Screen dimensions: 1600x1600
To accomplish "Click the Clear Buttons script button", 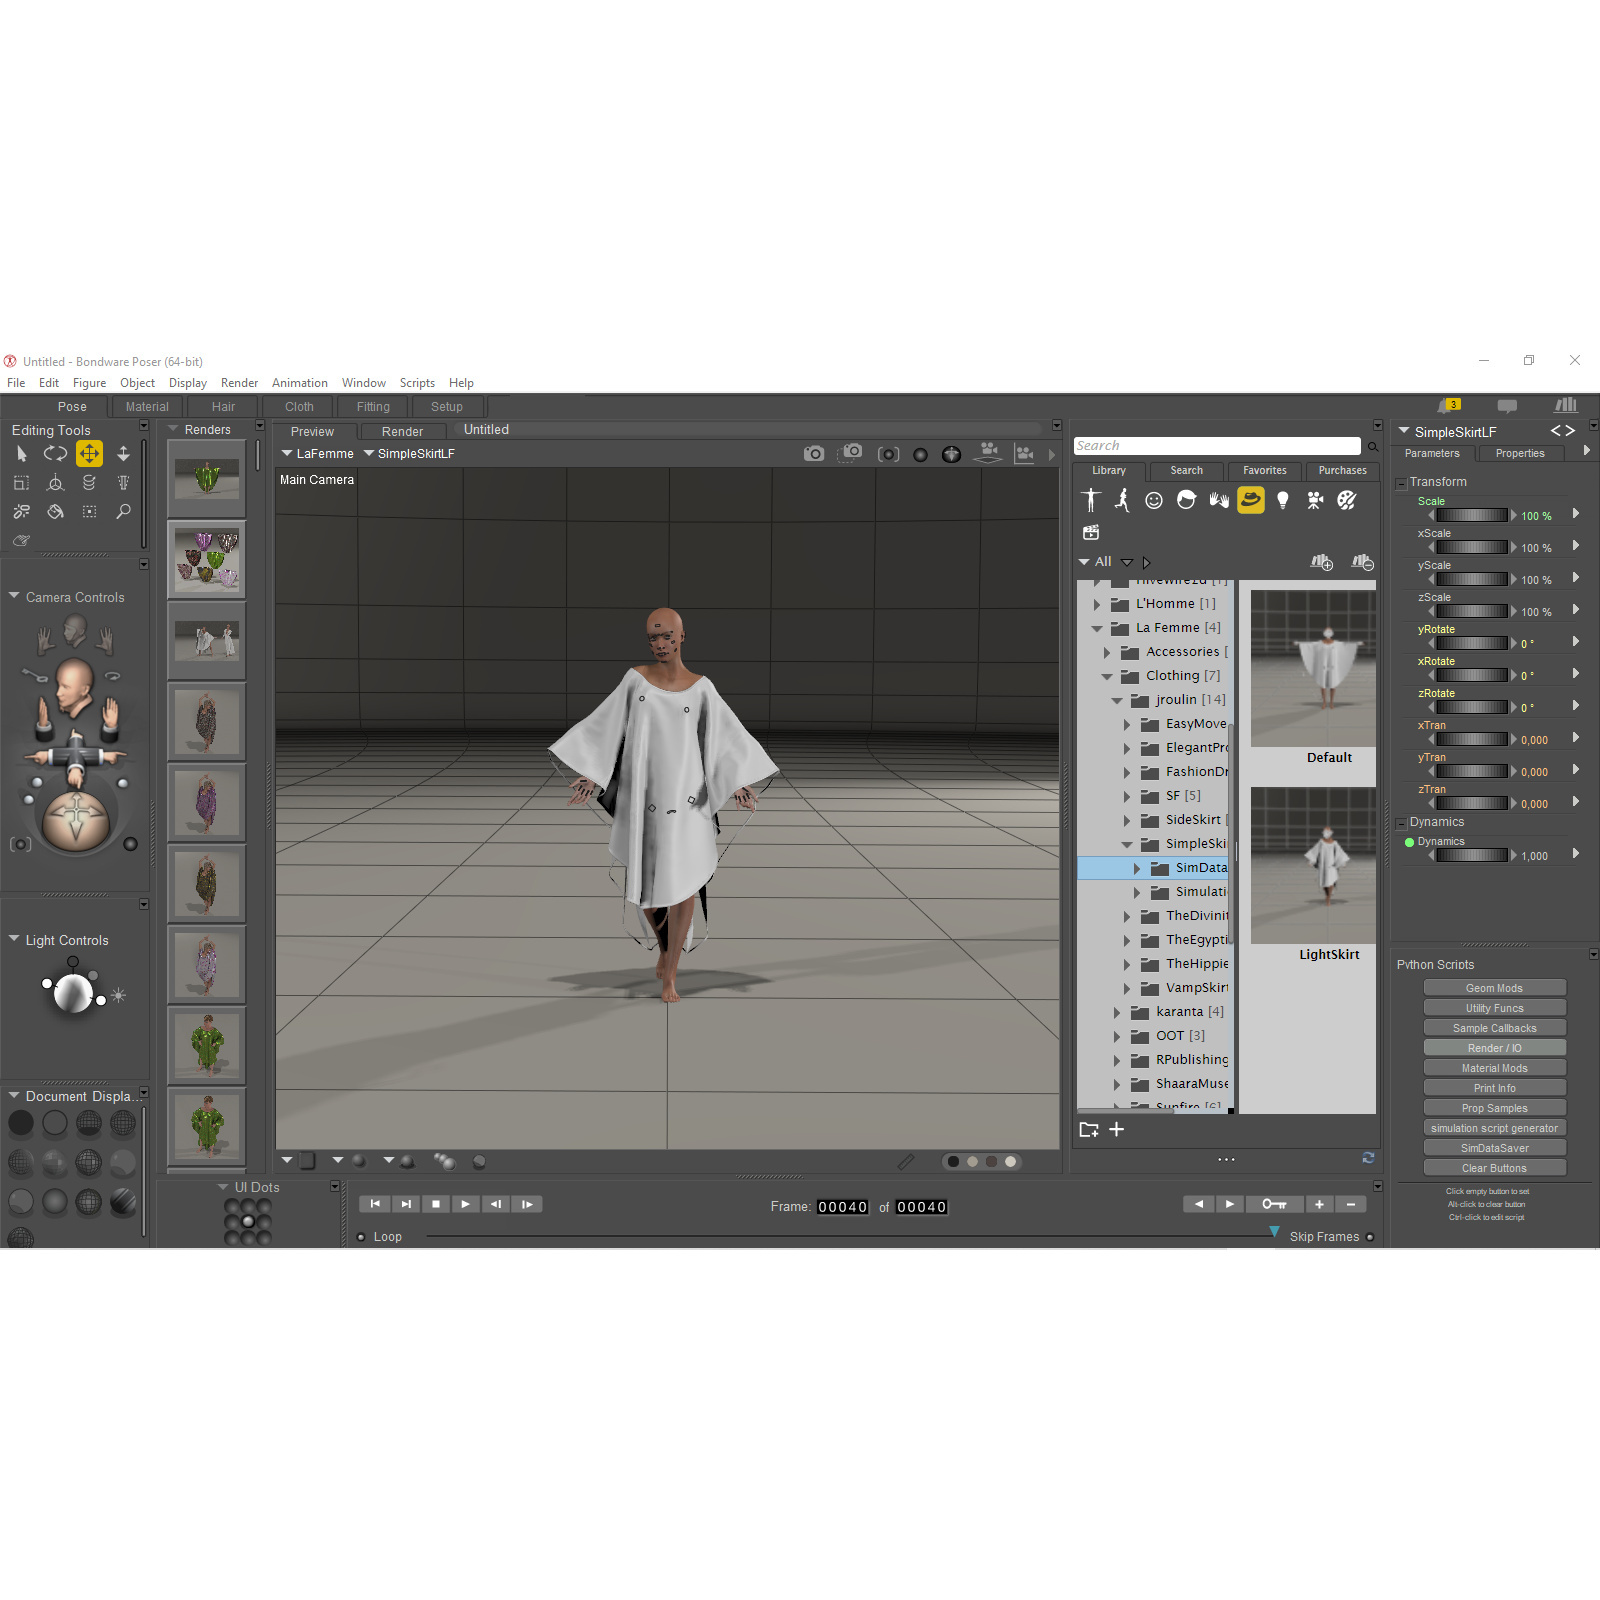I will point(1494,1168).
